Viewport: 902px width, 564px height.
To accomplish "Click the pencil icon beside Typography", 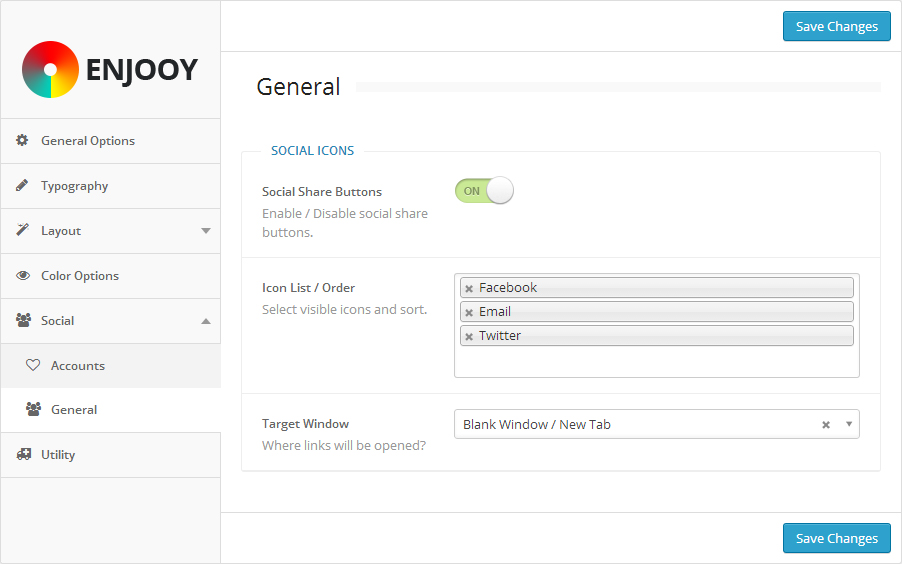I will (22, 186).
